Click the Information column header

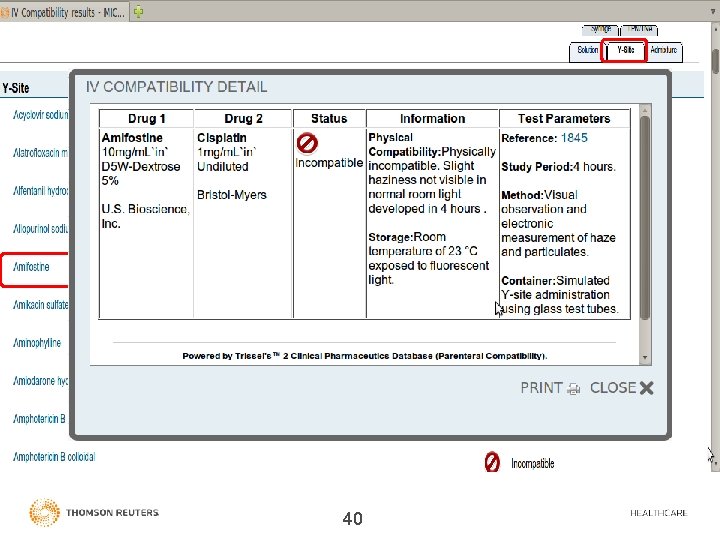coord(432,118)
